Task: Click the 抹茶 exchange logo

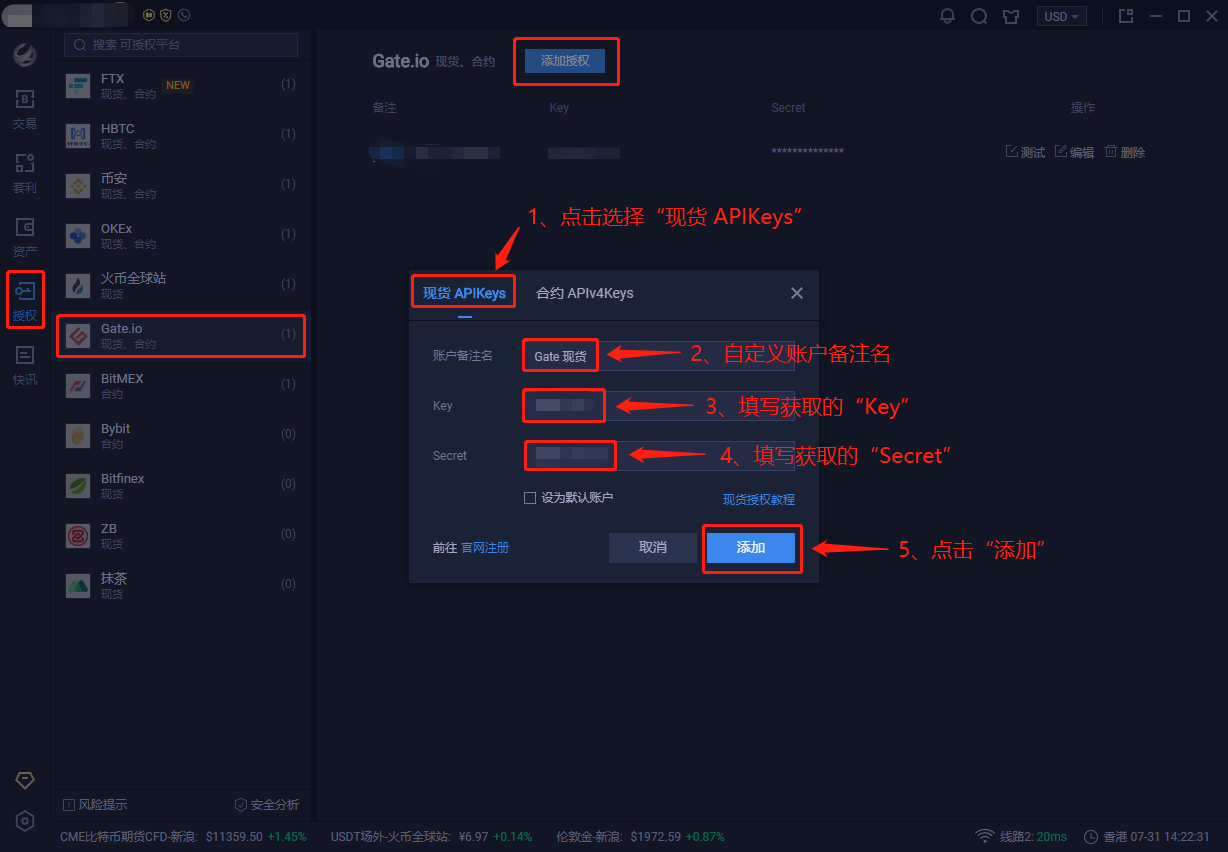Action: pyautogui.click(x=78, y=586)
